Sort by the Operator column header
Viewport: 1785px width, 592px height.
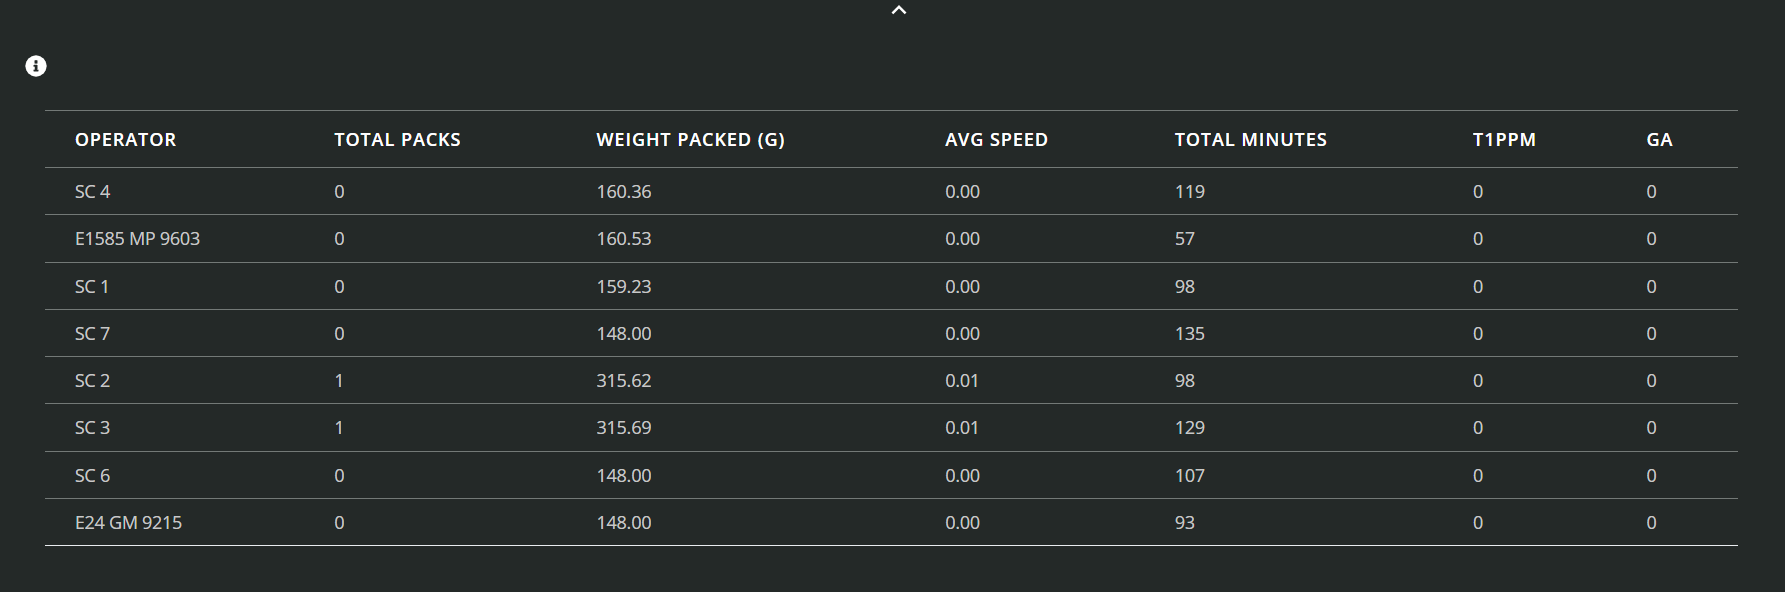(125, 140)
